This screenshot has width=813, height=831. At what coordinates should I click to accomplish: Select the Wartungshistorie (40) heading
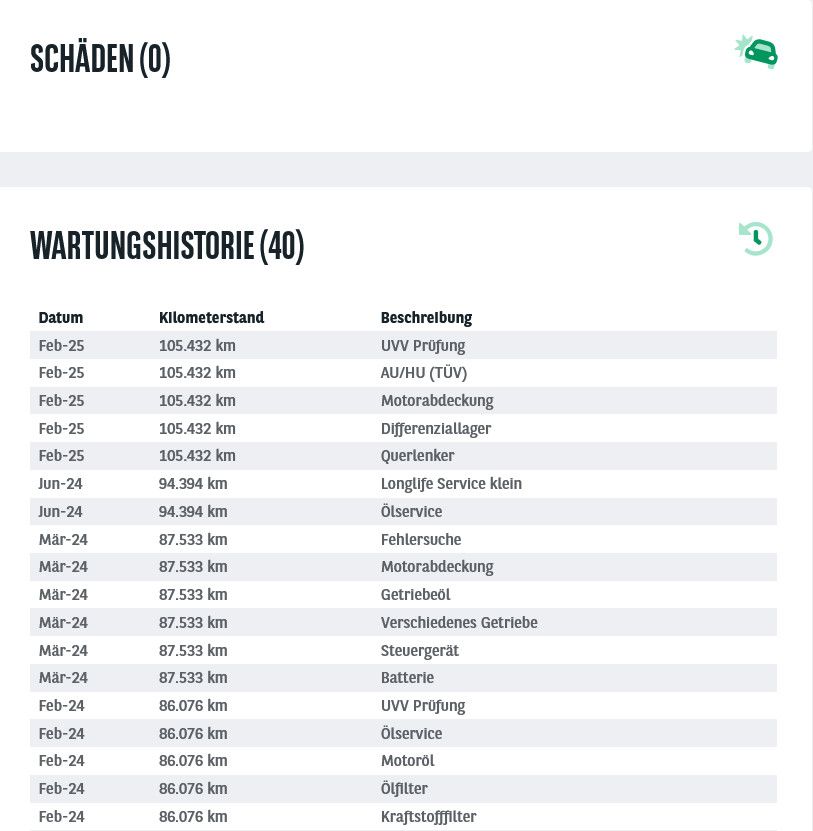[167, 246]
